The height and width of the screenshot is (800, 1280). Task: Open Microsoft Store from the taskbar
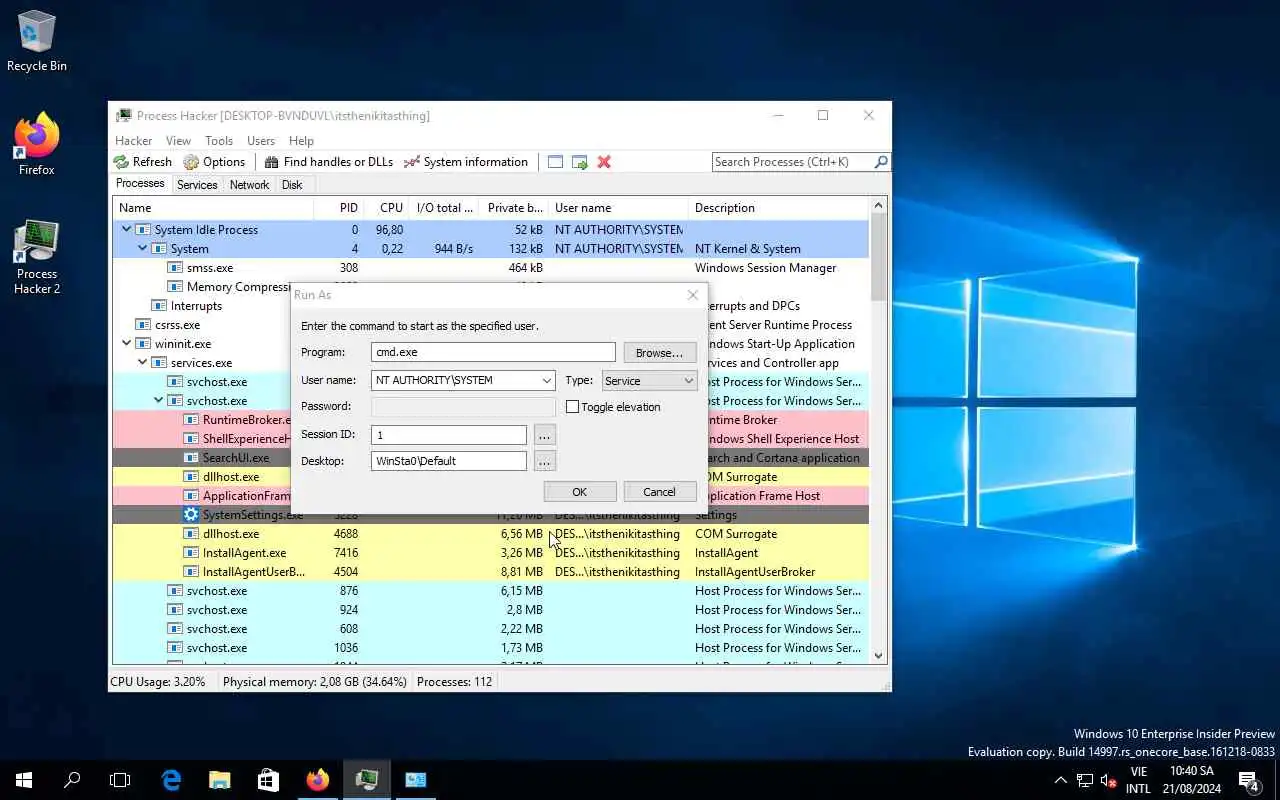pos(268,780)
